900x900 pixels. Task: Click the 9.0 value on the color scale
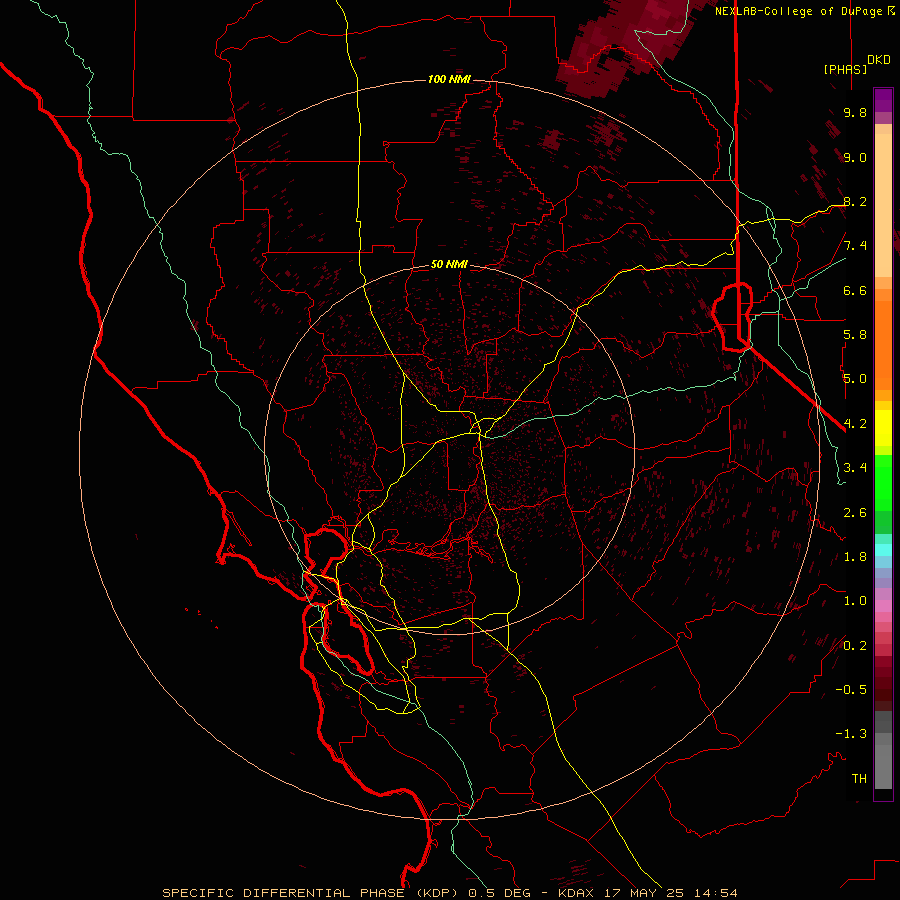(855, 157)
